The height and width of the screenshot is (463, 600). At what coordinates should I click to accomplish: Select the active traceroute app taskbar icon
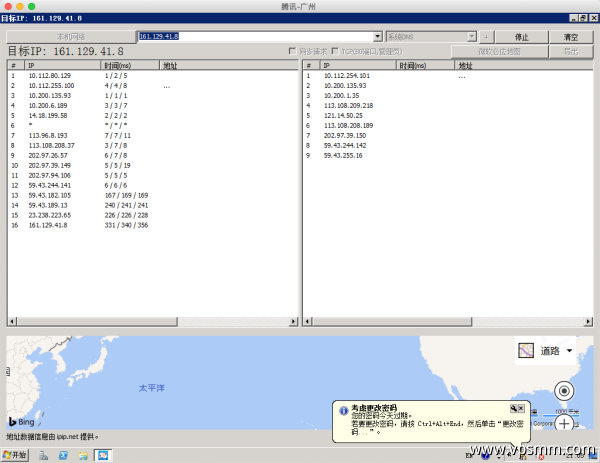tap(103, 455)
